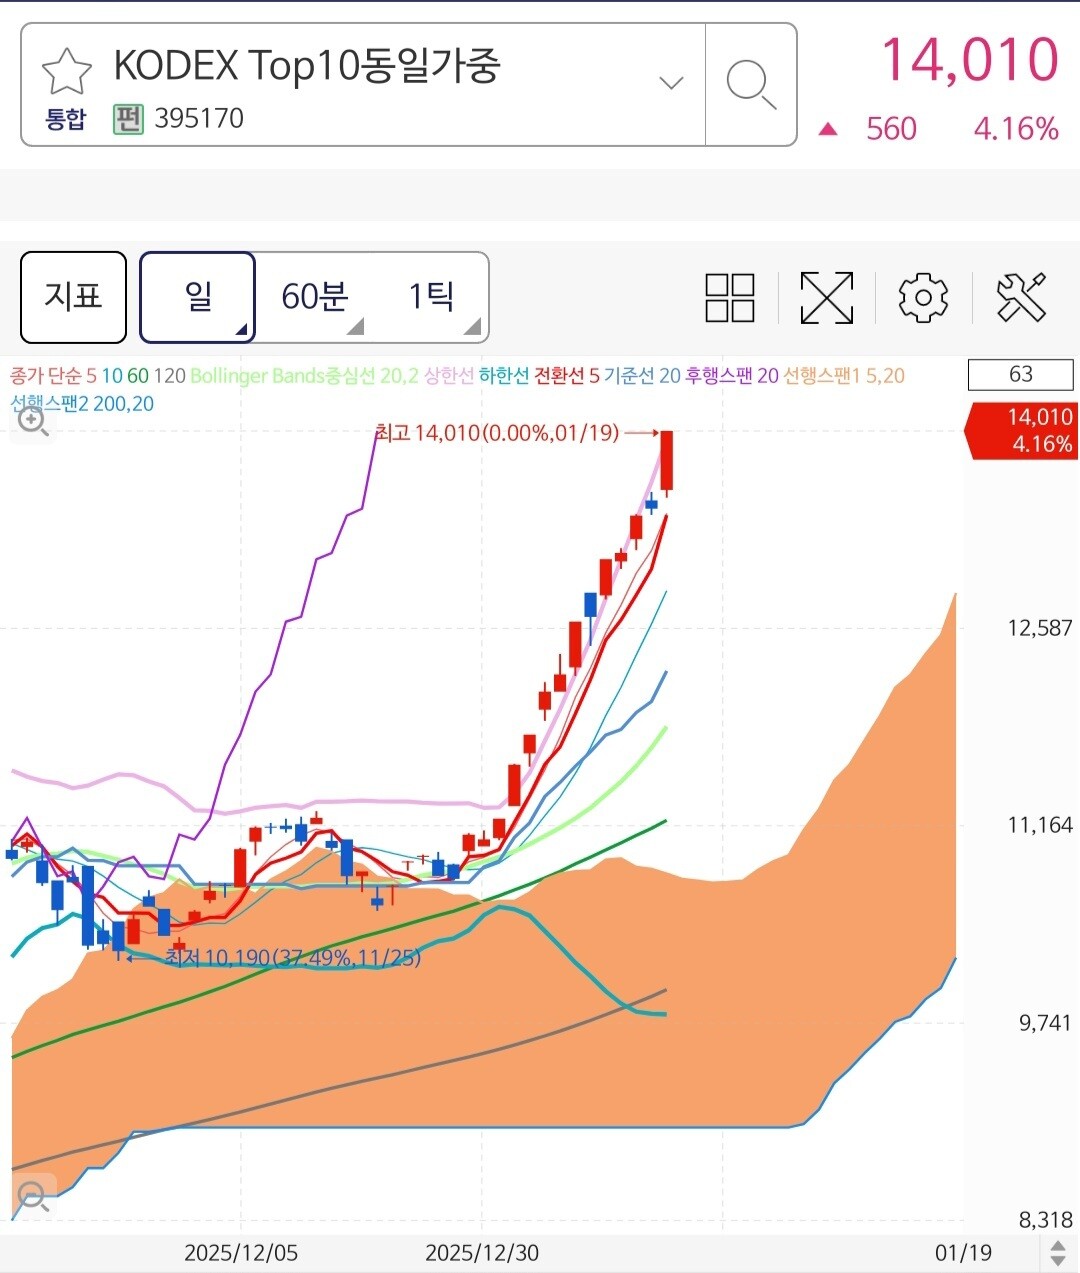The image size is (1080, 1273).
Task: Select the 일 daily period tab
Action: (x=197, y=297)
